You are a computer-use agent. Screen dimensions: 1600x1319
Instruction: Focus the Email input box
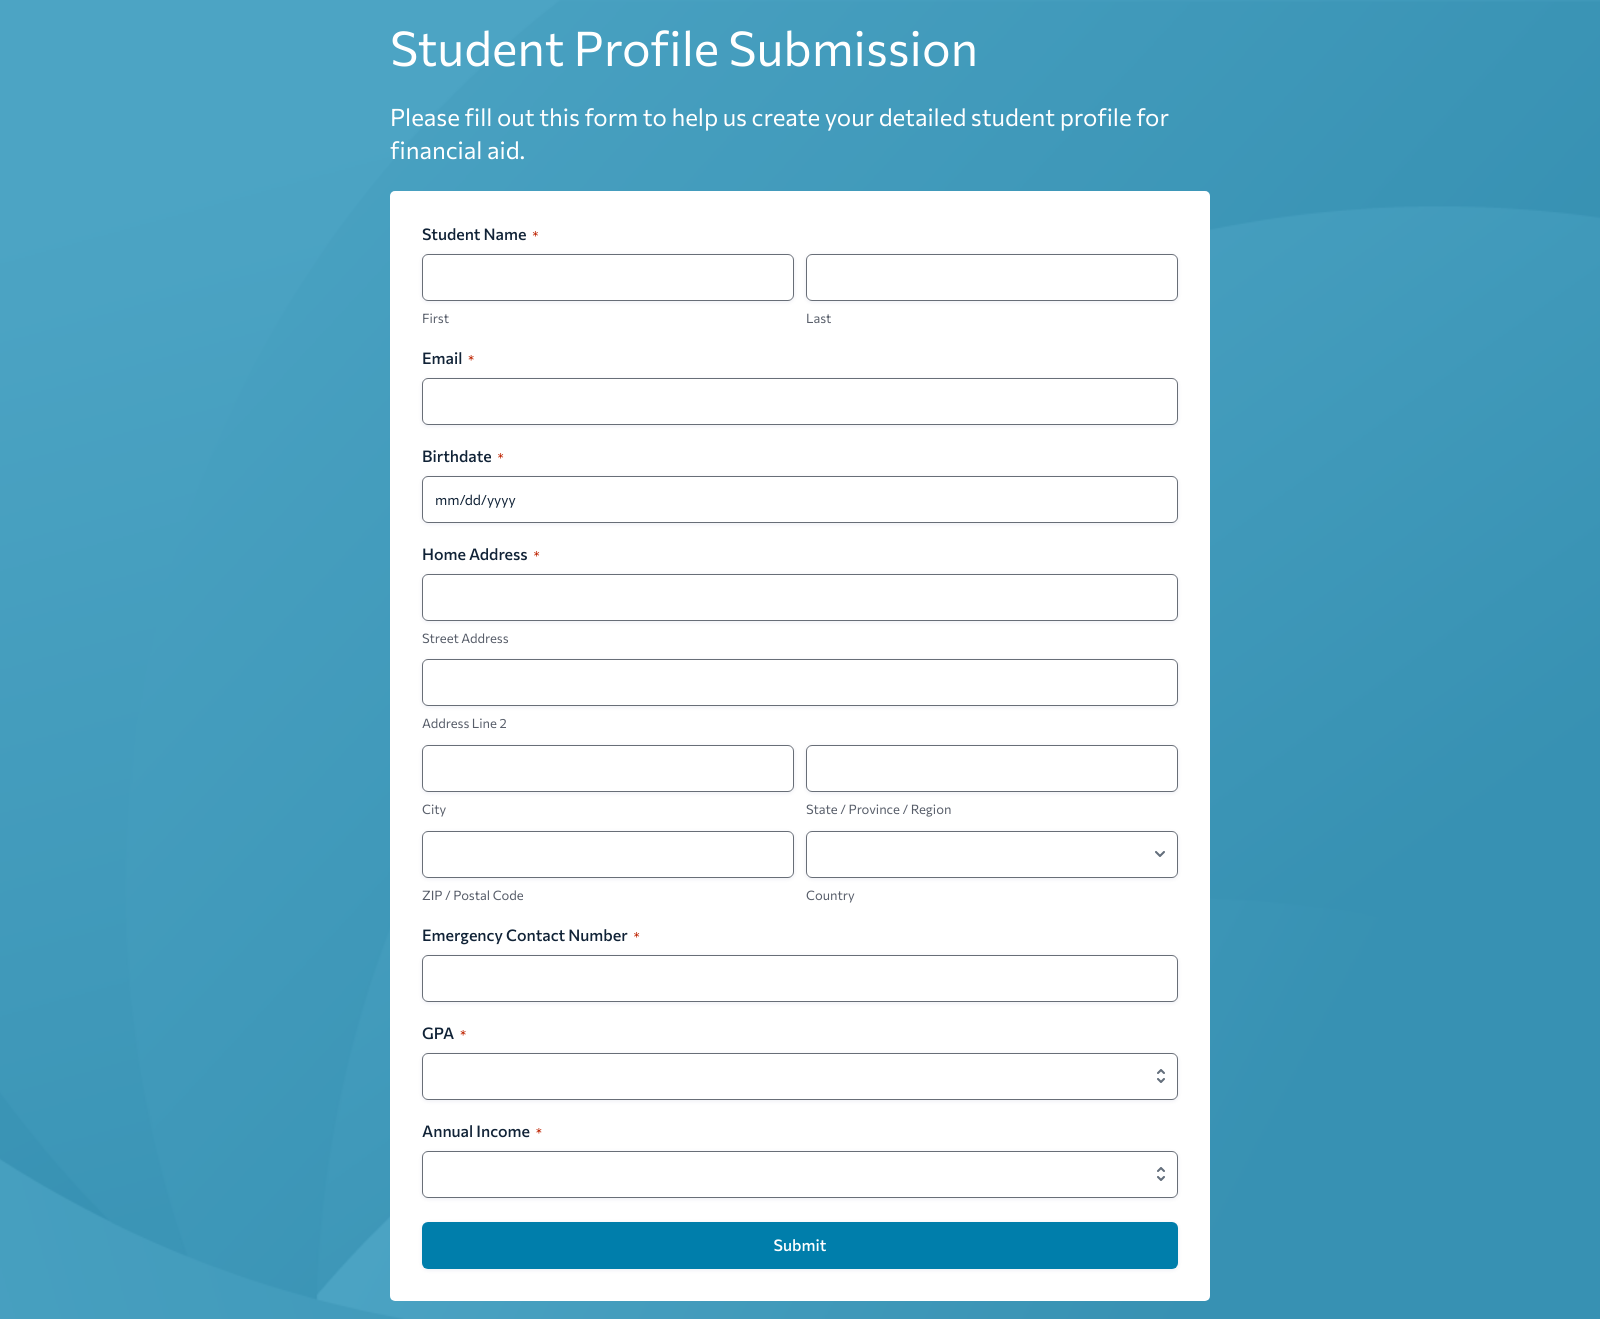(799, 401)
